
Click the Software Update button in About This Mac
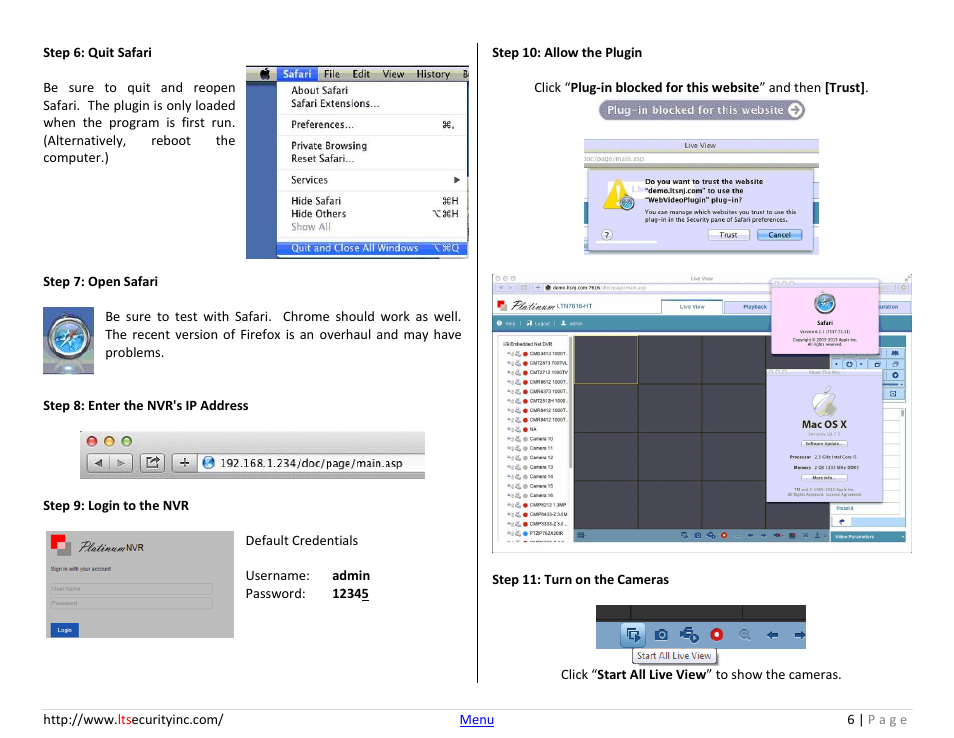tap(824, 444)
